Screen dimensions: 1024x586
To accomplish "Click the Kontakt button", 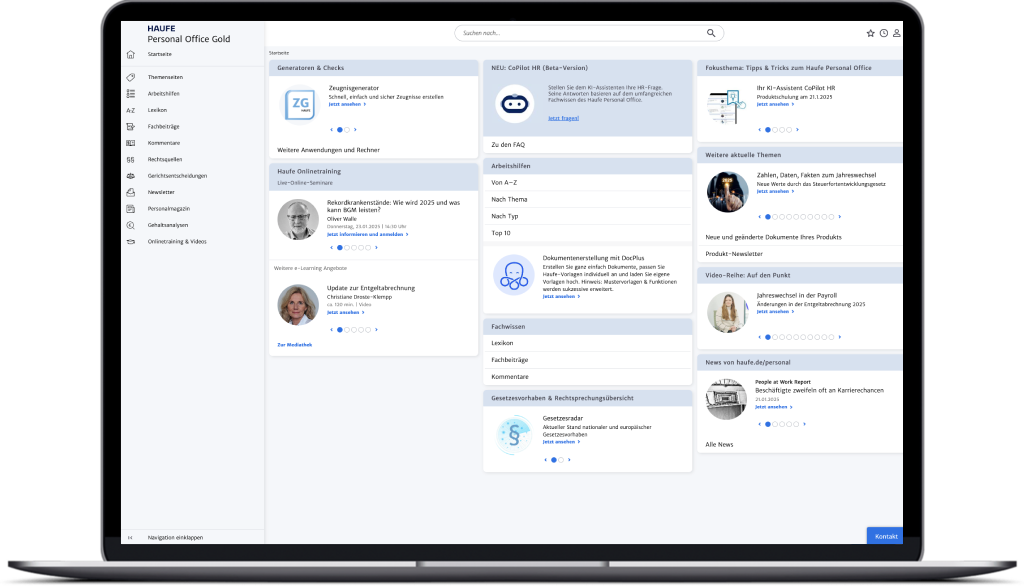I will tap(885, 536).
